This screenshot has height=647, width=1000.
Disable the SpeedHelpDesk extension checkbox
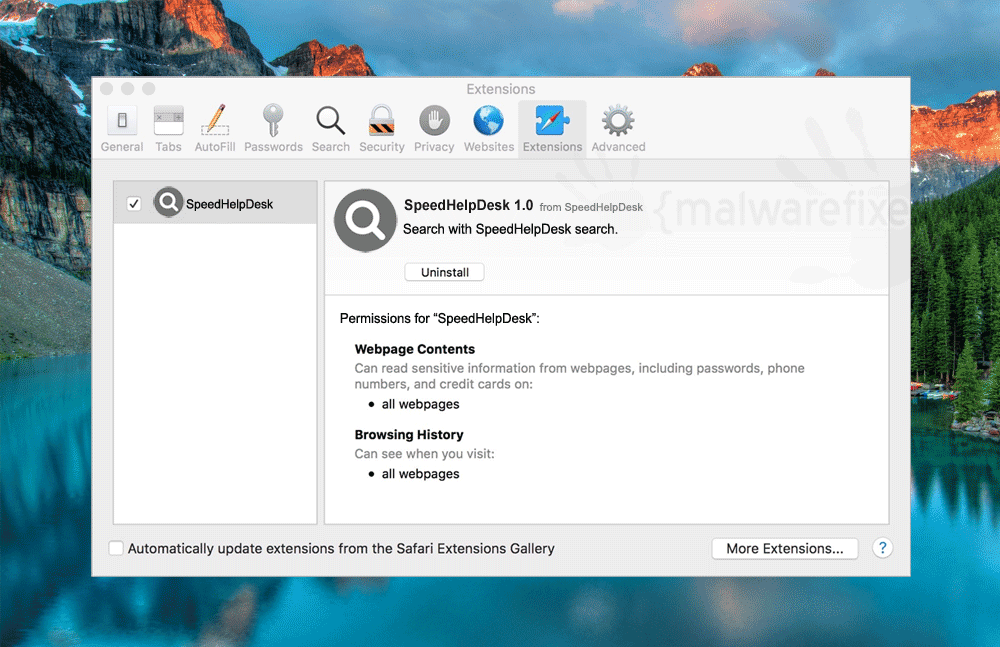coord(134,204)
